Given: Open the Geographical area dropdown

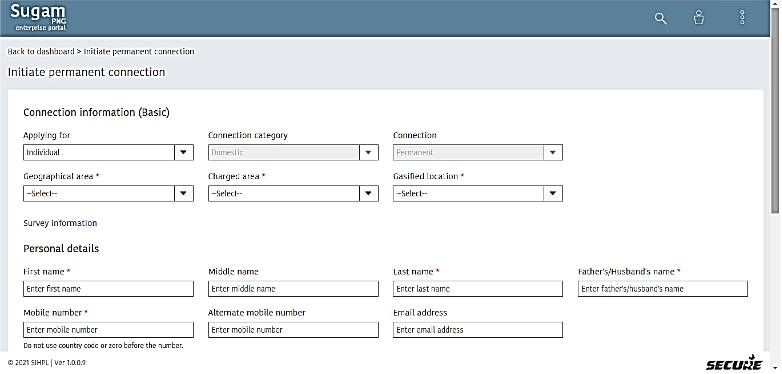Looking at the screenshot, I should pyautogui.click(x=108, y=193).
